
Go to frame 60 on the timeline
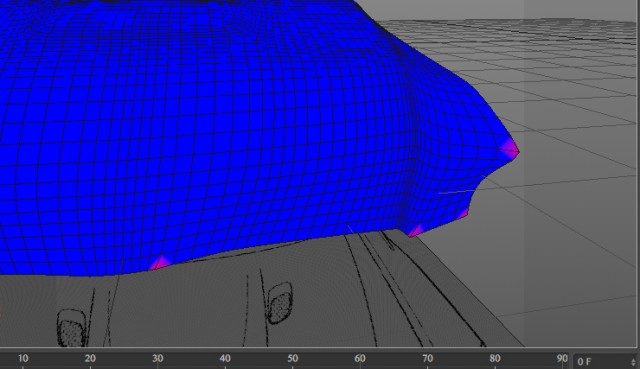360,359
